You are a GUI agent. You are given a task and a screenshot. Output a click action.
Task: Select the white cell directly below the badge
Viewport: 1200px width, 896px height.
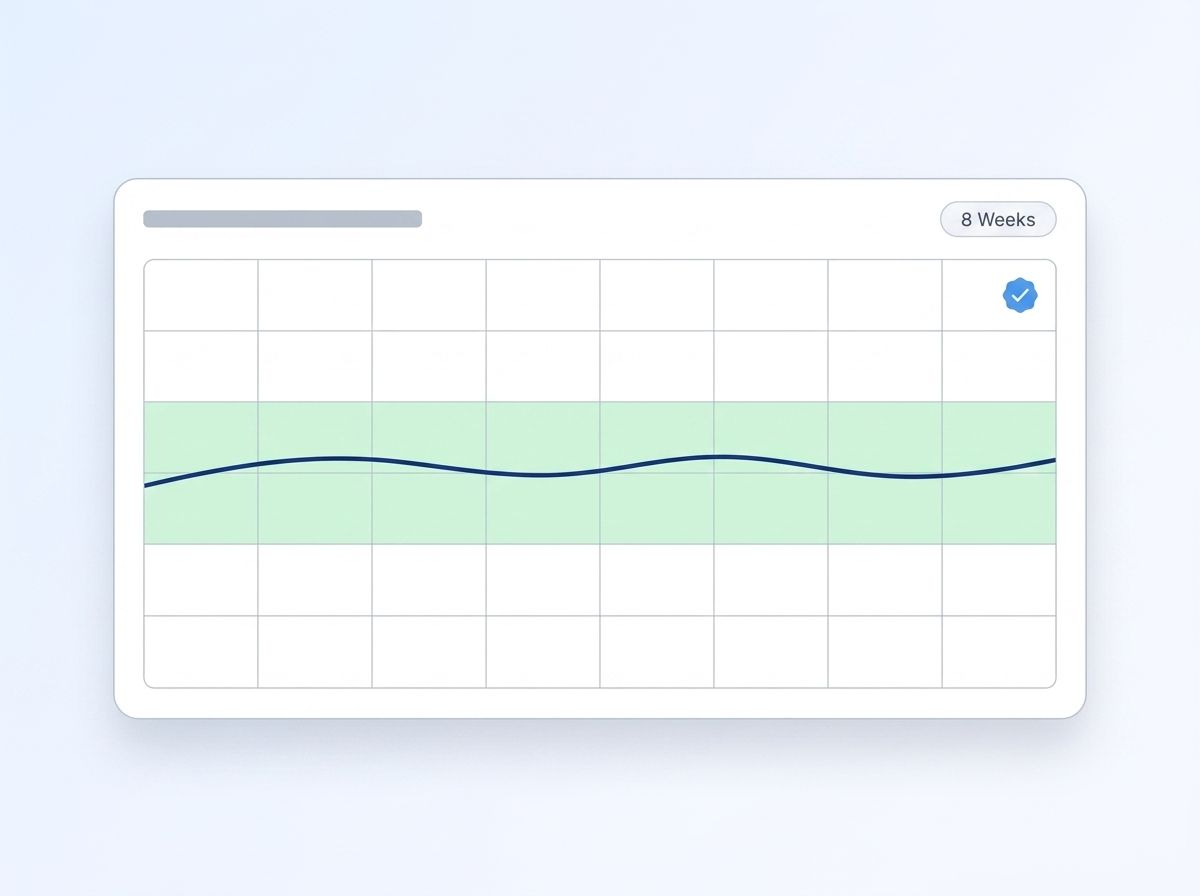pyautogui.click(x=999, y=366)
